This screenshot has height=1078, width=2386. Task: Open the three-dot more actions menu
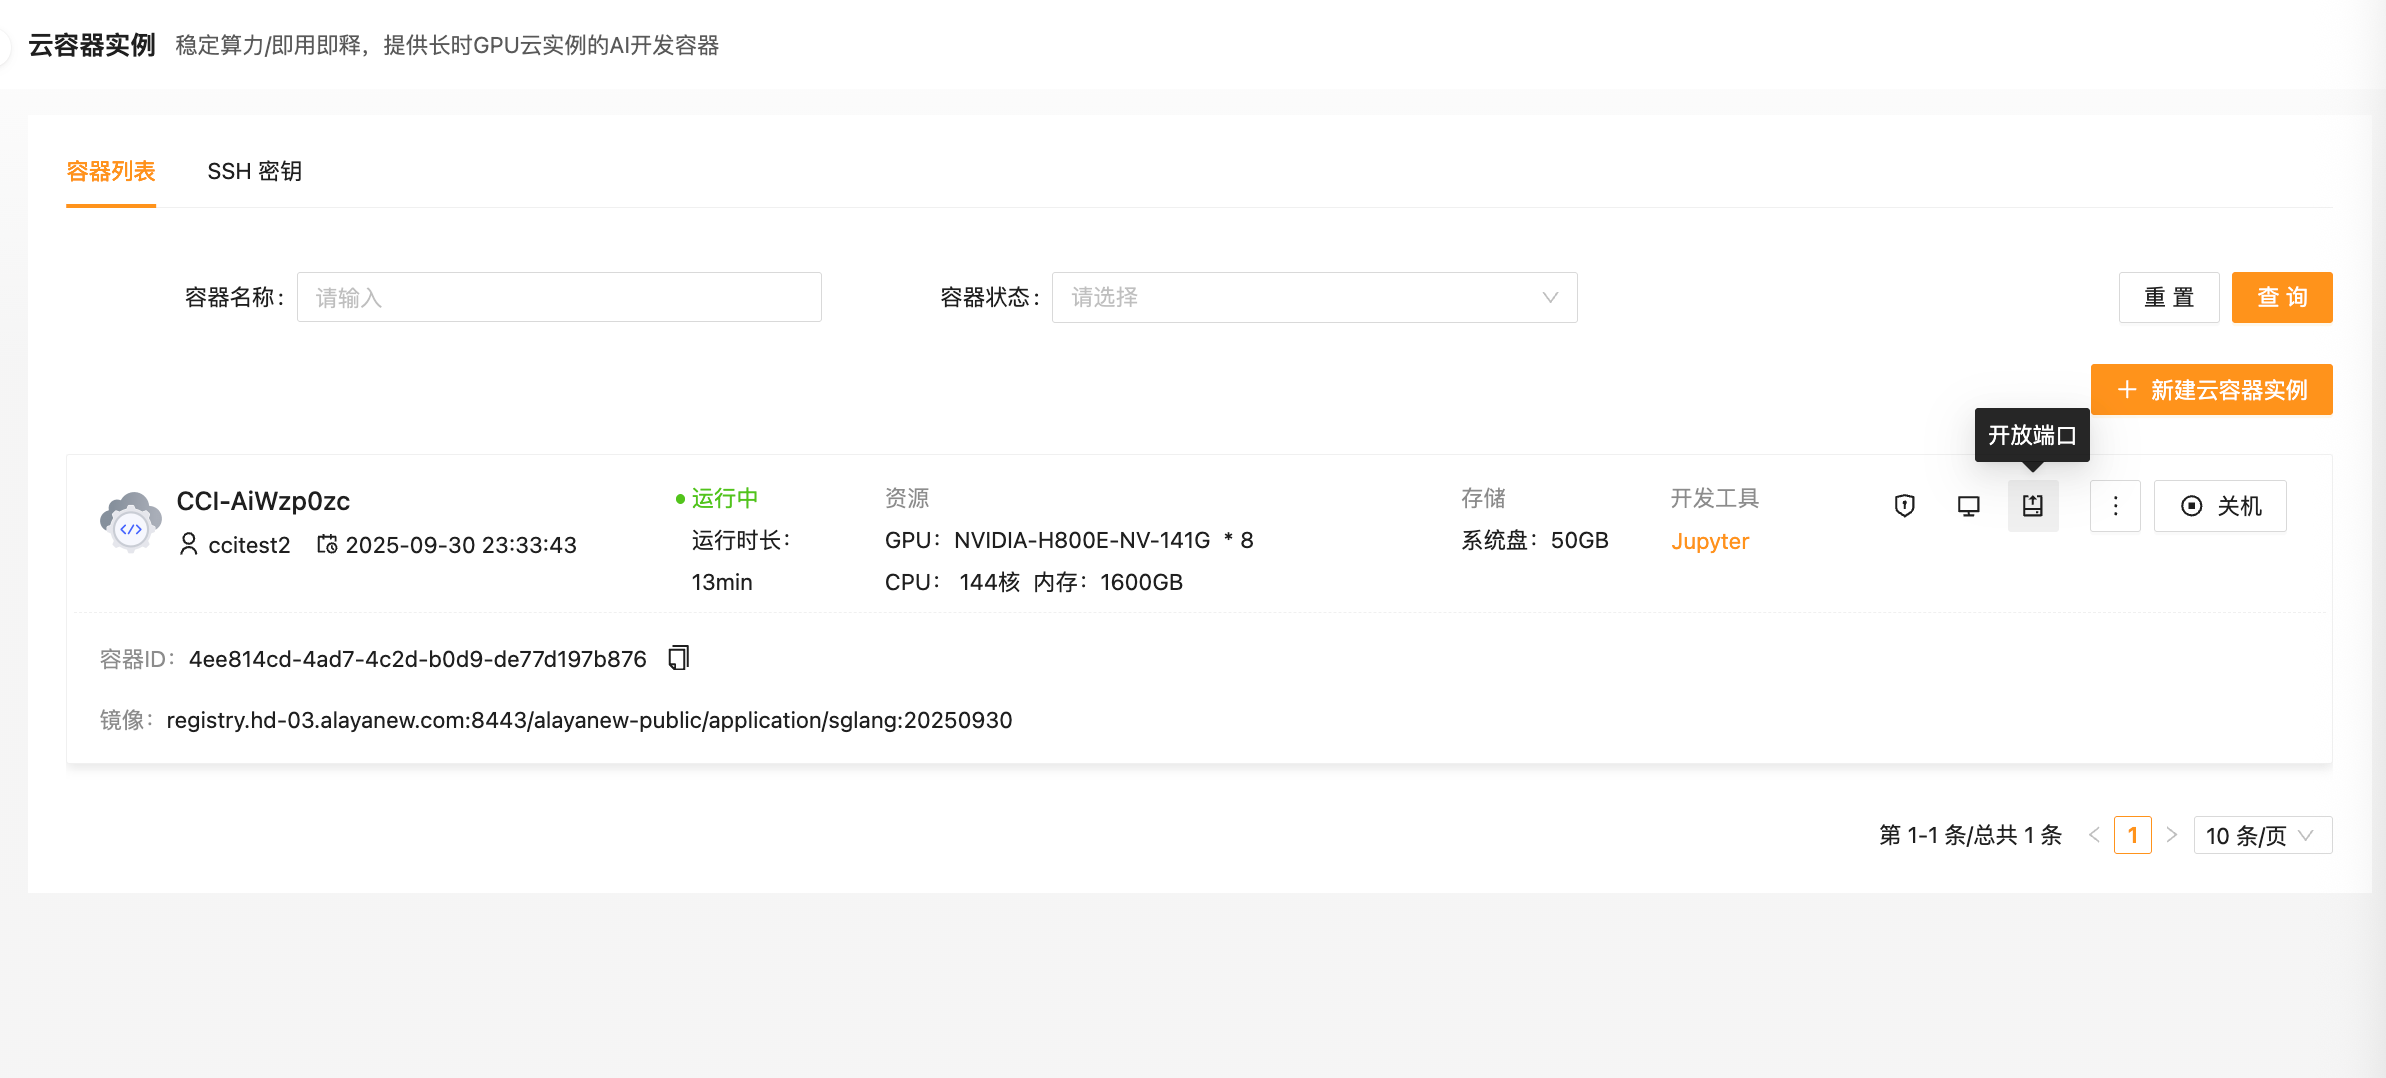click(x=2114, y=506)
